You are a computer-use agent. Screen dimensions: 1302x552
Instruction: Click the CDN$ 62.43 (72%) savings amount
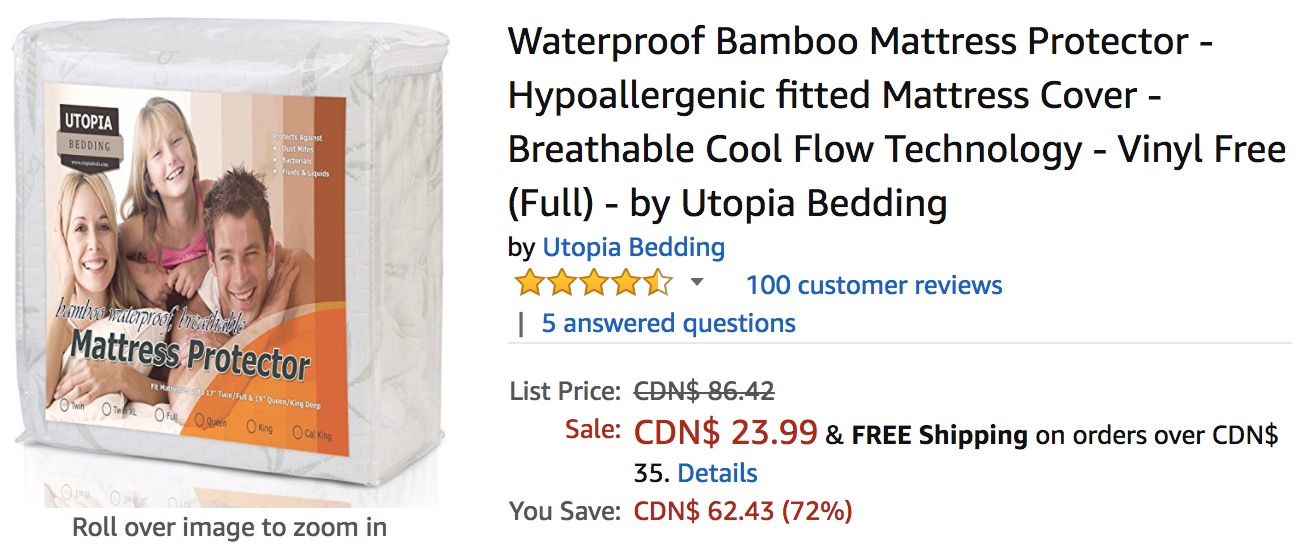(742, 511)
